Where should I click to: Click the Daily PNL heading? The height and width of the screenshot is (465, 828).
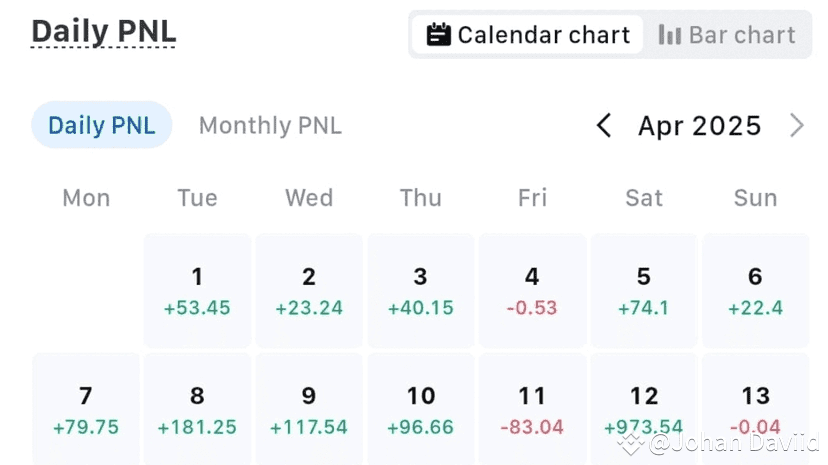pos(104,32)
